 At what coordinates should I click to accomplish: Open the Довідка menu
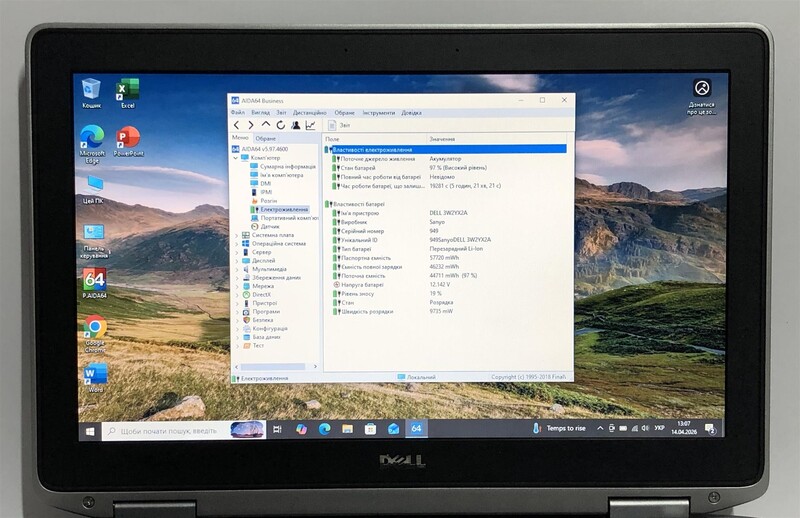(411, 112)
